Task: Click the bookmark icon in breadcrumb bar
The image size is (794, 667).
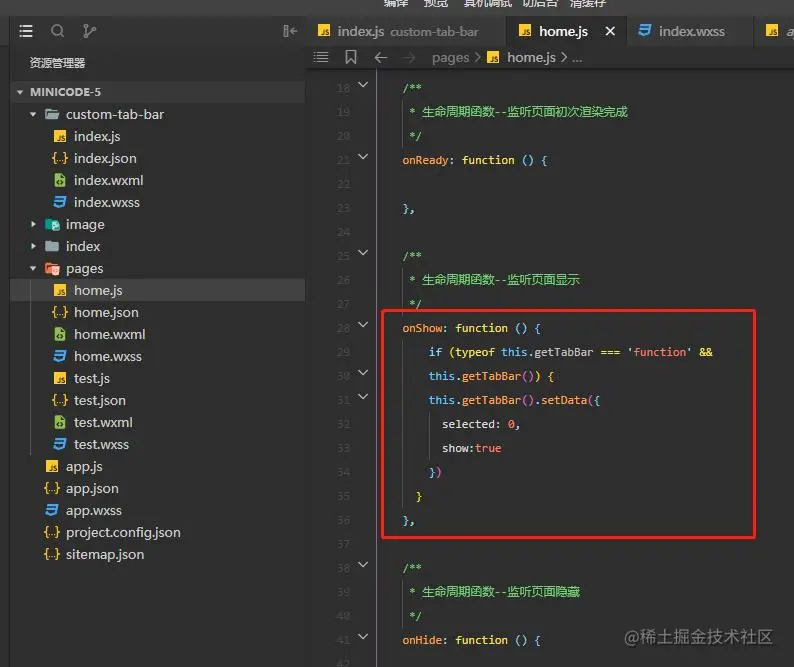Action: [351, 57]
